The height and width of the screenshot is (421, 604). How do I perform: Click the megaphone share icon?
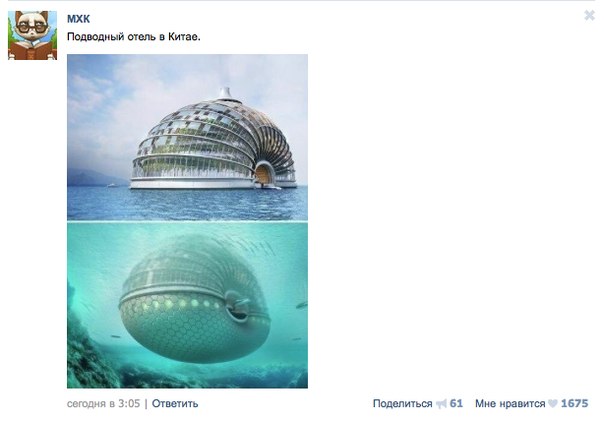coord(441,404)
